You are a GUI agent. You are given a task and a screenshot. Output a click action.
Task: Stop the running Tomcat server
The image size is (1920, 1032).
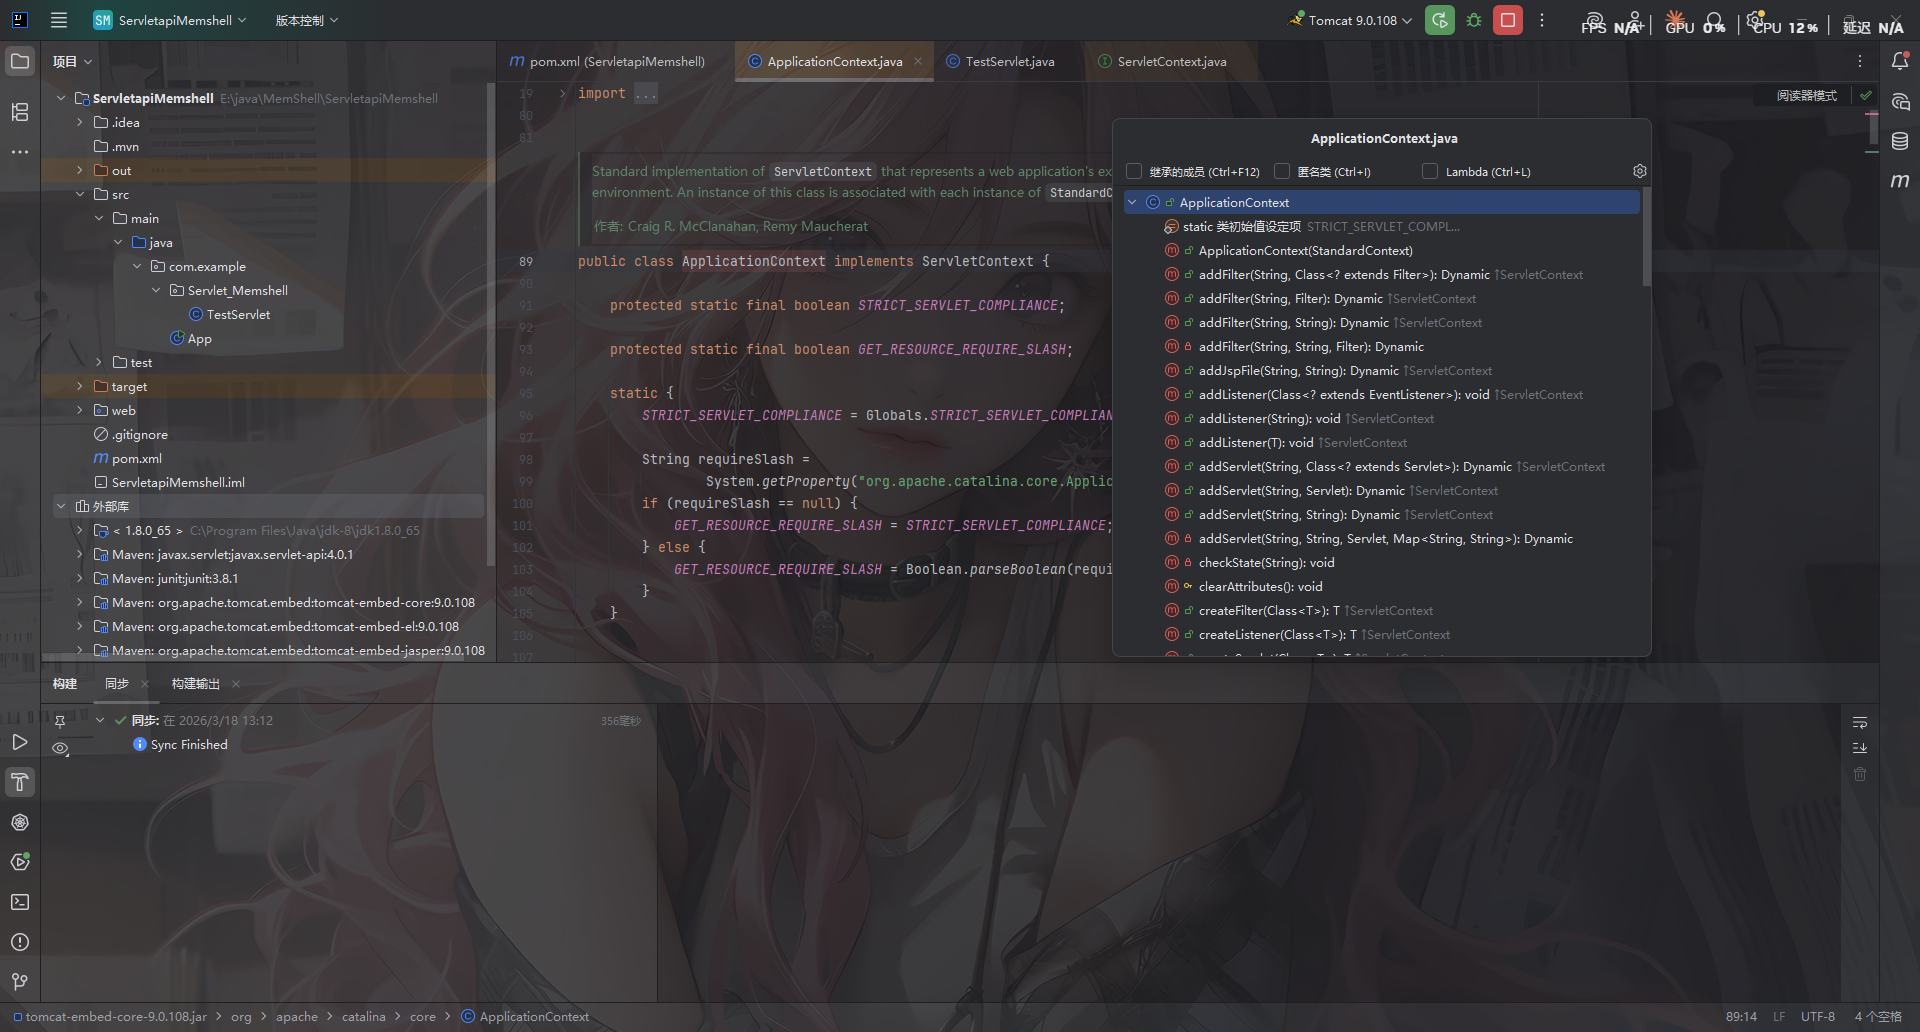pyautogui.click(x=1508, y=20)
